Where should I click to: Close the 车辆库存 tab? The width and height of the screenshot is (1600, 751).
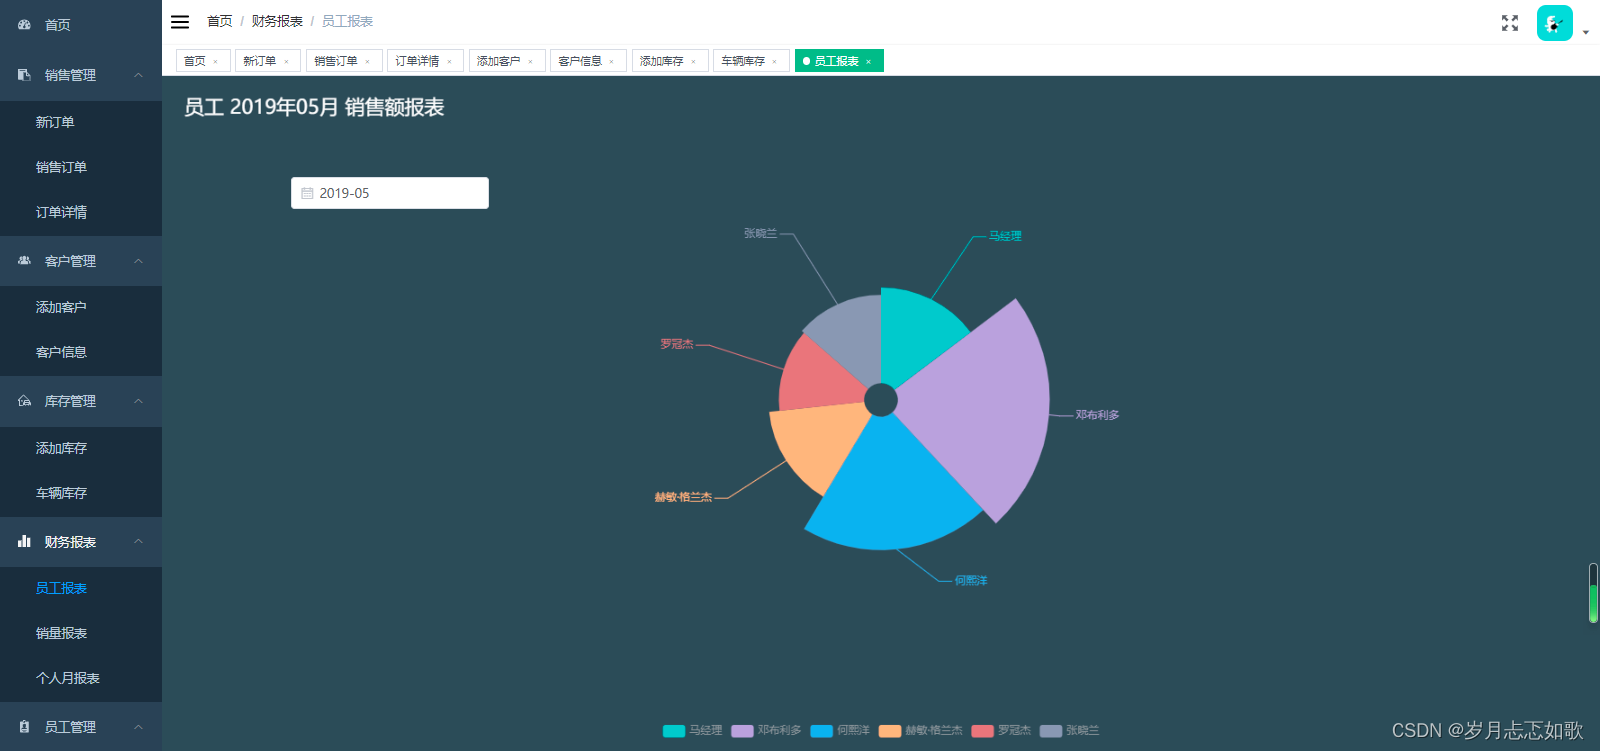point(774,62)
